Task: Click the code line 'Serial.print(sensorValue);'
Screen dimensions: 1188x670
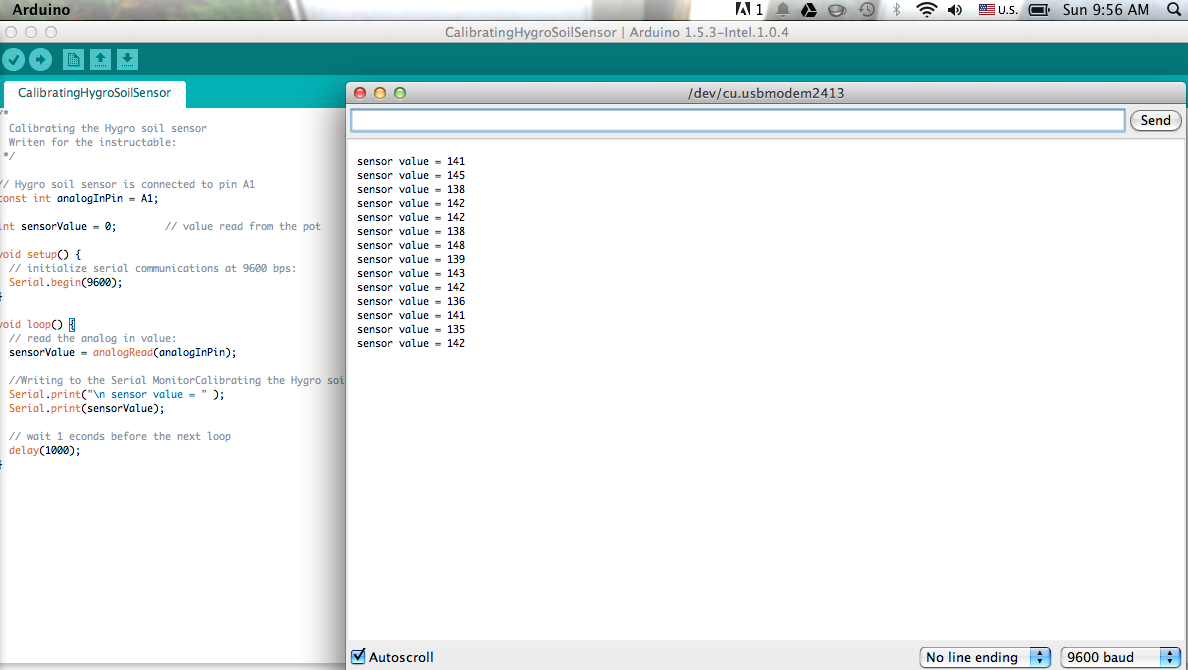Action: coord(86,409)
